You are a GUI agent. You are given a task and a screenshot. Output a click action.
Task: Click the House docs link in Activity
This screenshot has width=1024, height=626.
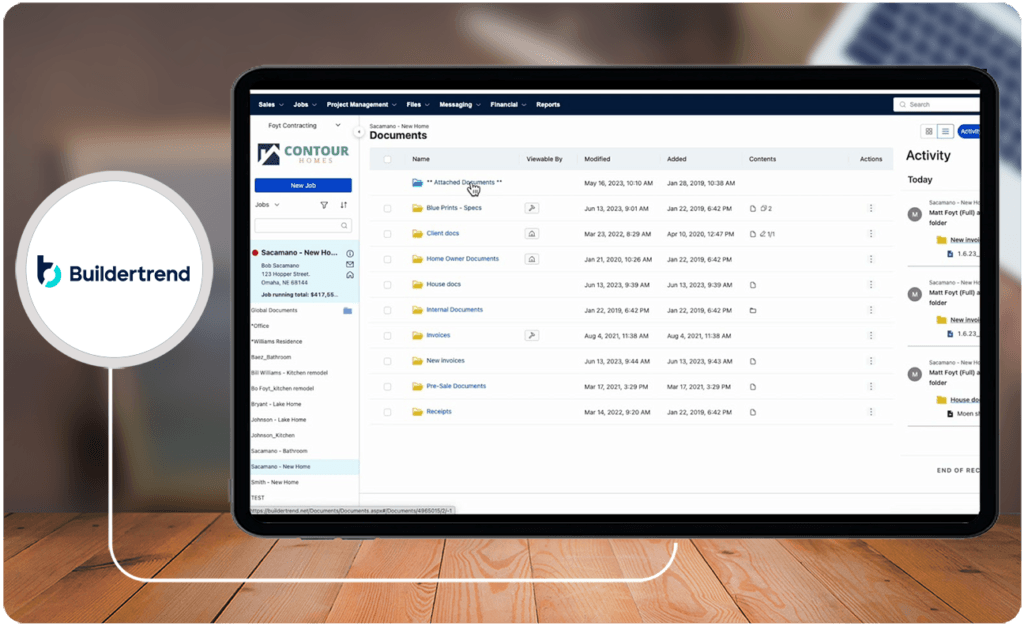[964, 400]
